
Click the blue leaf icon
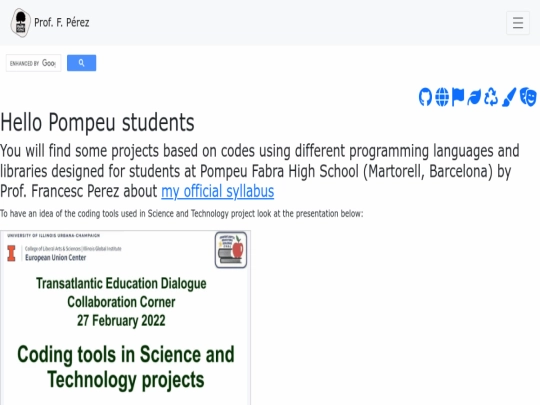pyautogui.click(x=474, y=97)
